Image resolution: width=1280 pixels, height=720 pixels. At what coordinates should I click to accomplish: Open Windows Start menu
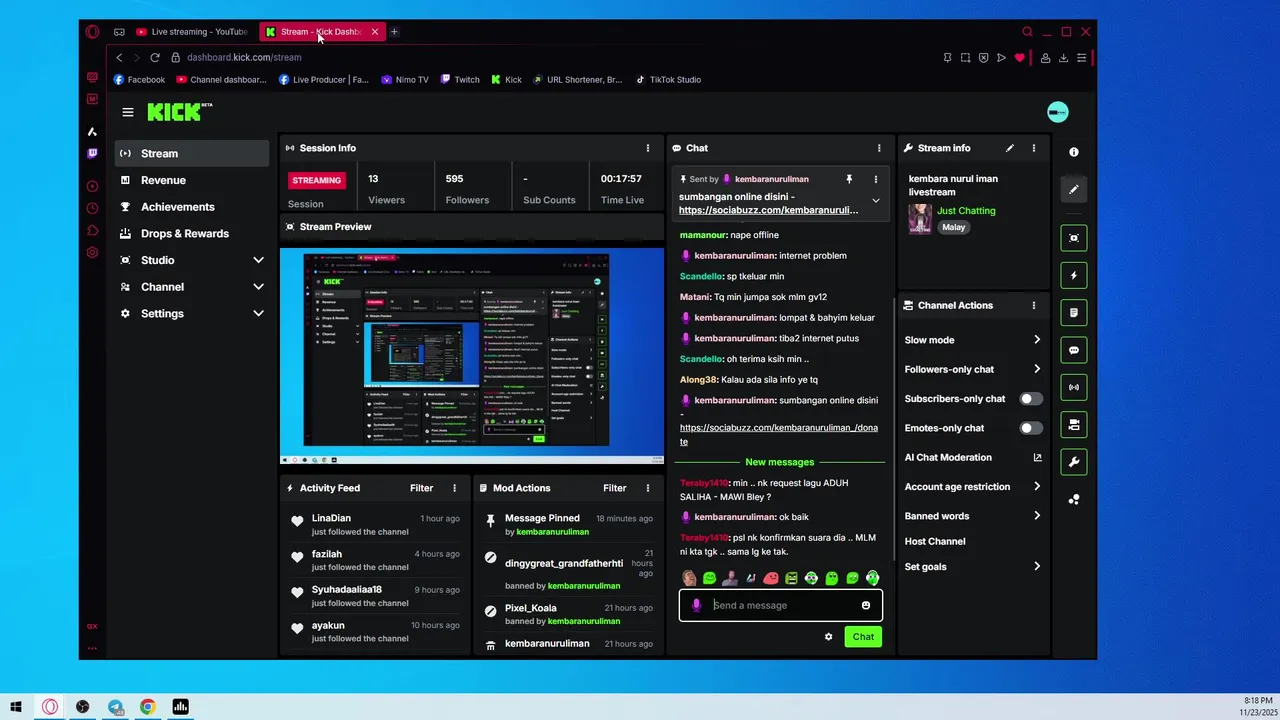[16, 707]
